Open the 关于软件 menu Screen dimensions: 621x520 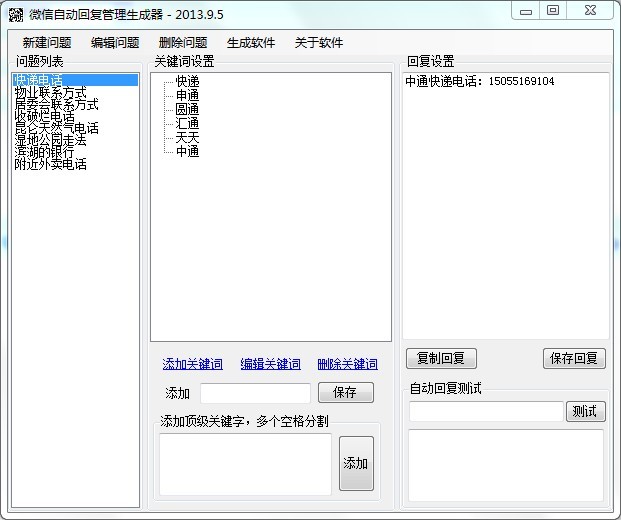click(x=319, y=42)
